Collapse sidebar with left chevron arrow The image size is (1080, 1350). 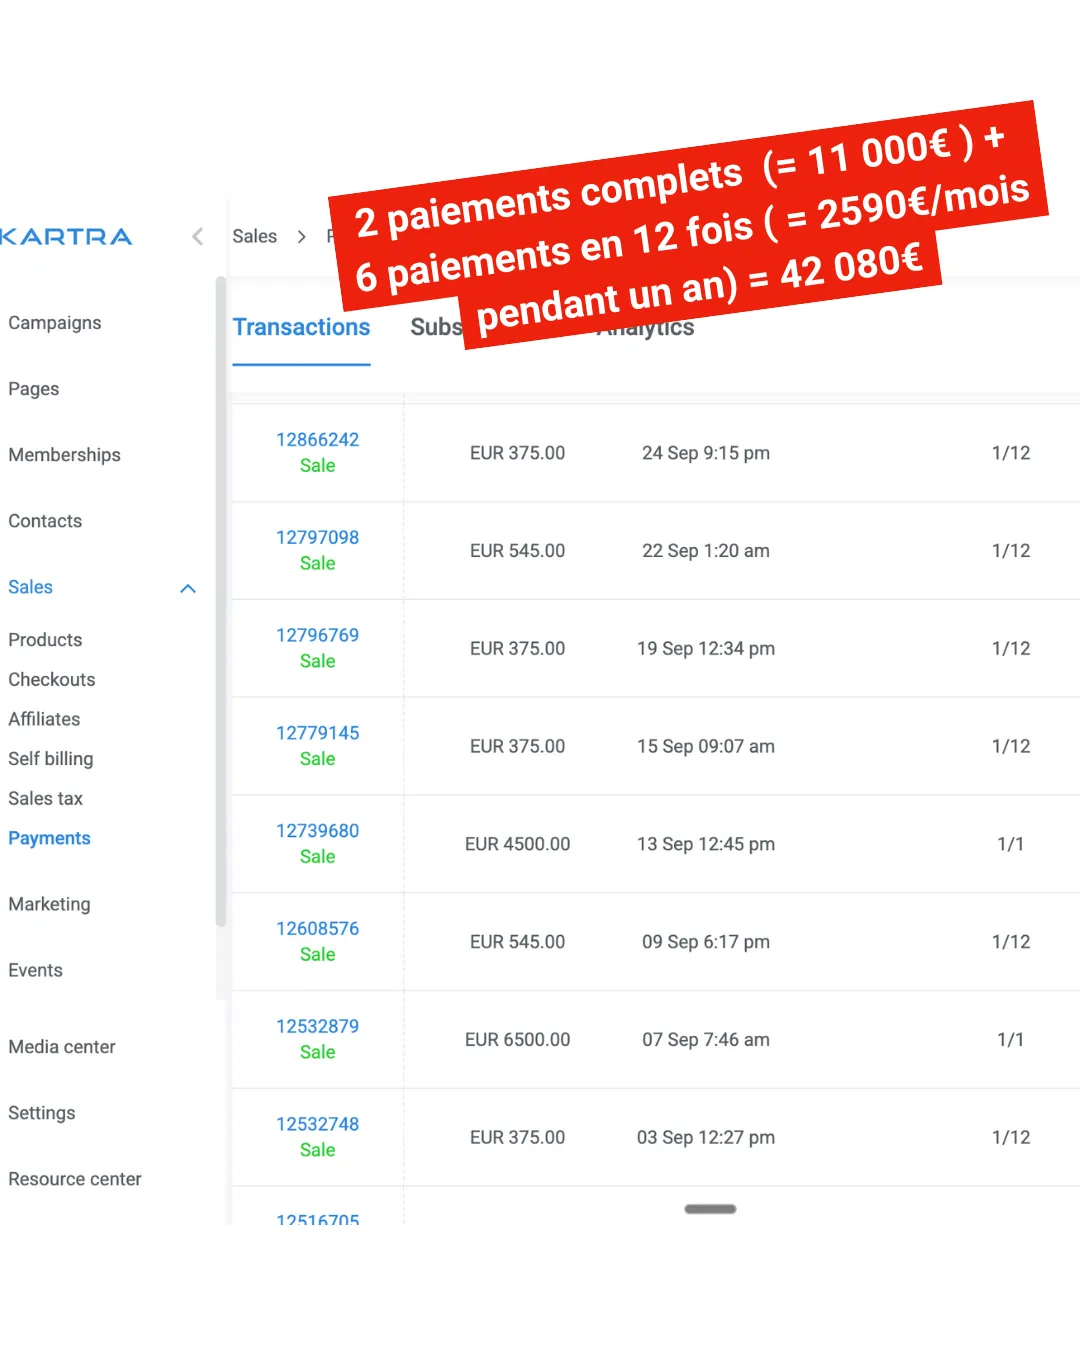pyautogui.click(x=197, y=236)
